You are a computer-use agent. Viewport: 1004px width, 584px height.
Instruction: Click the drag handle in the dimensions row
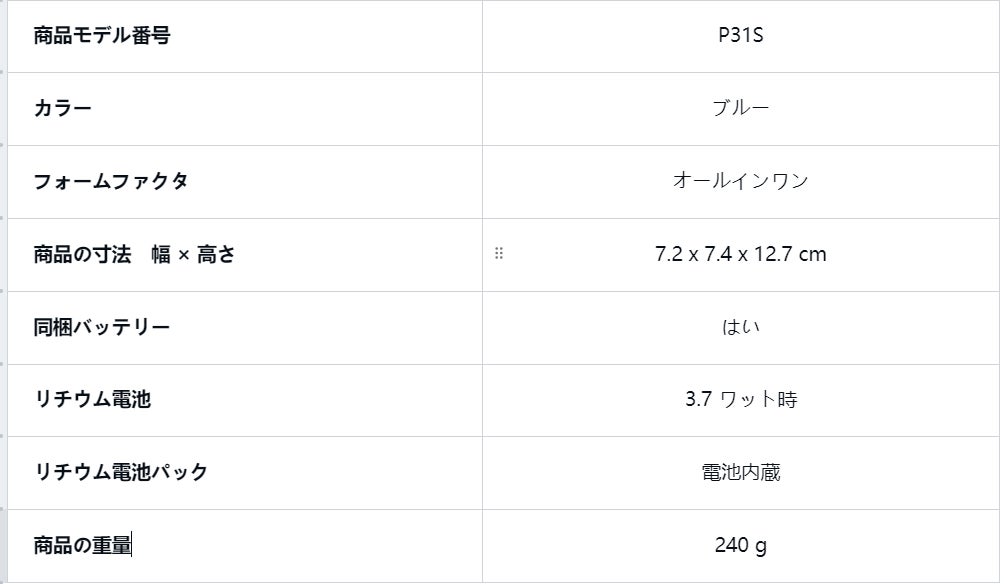pos(499,254)
